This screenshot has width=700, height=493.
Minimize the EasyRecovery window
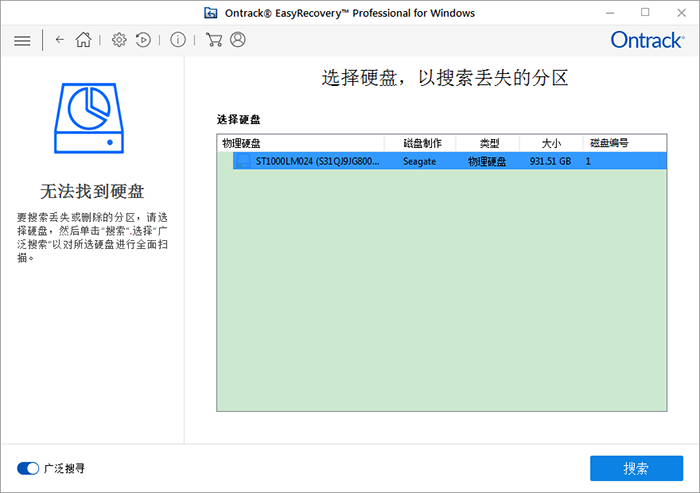[x=610, y=13]
